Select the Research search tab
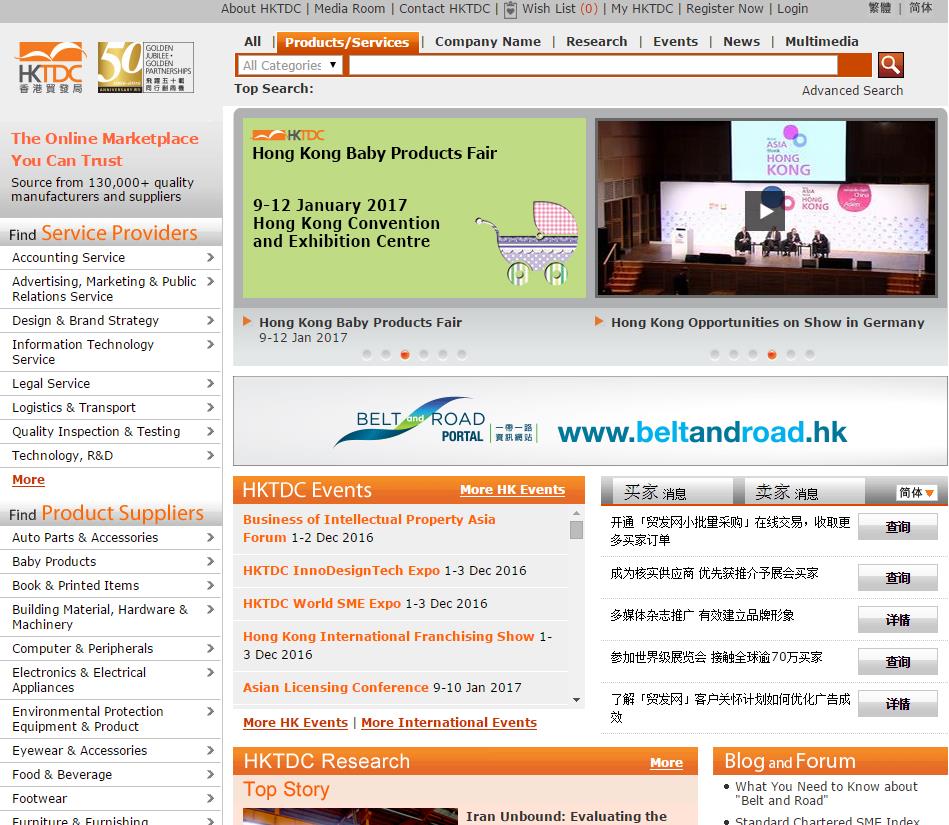The width and height of the screenshot is (949, 825). (x=597, y=42)
